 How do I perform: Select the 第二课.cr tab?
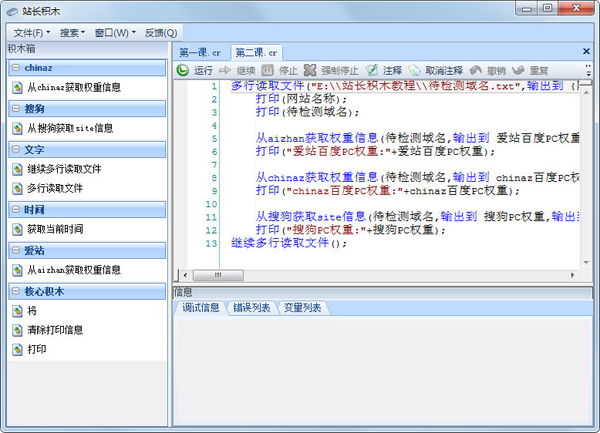(x=256, y=53)
